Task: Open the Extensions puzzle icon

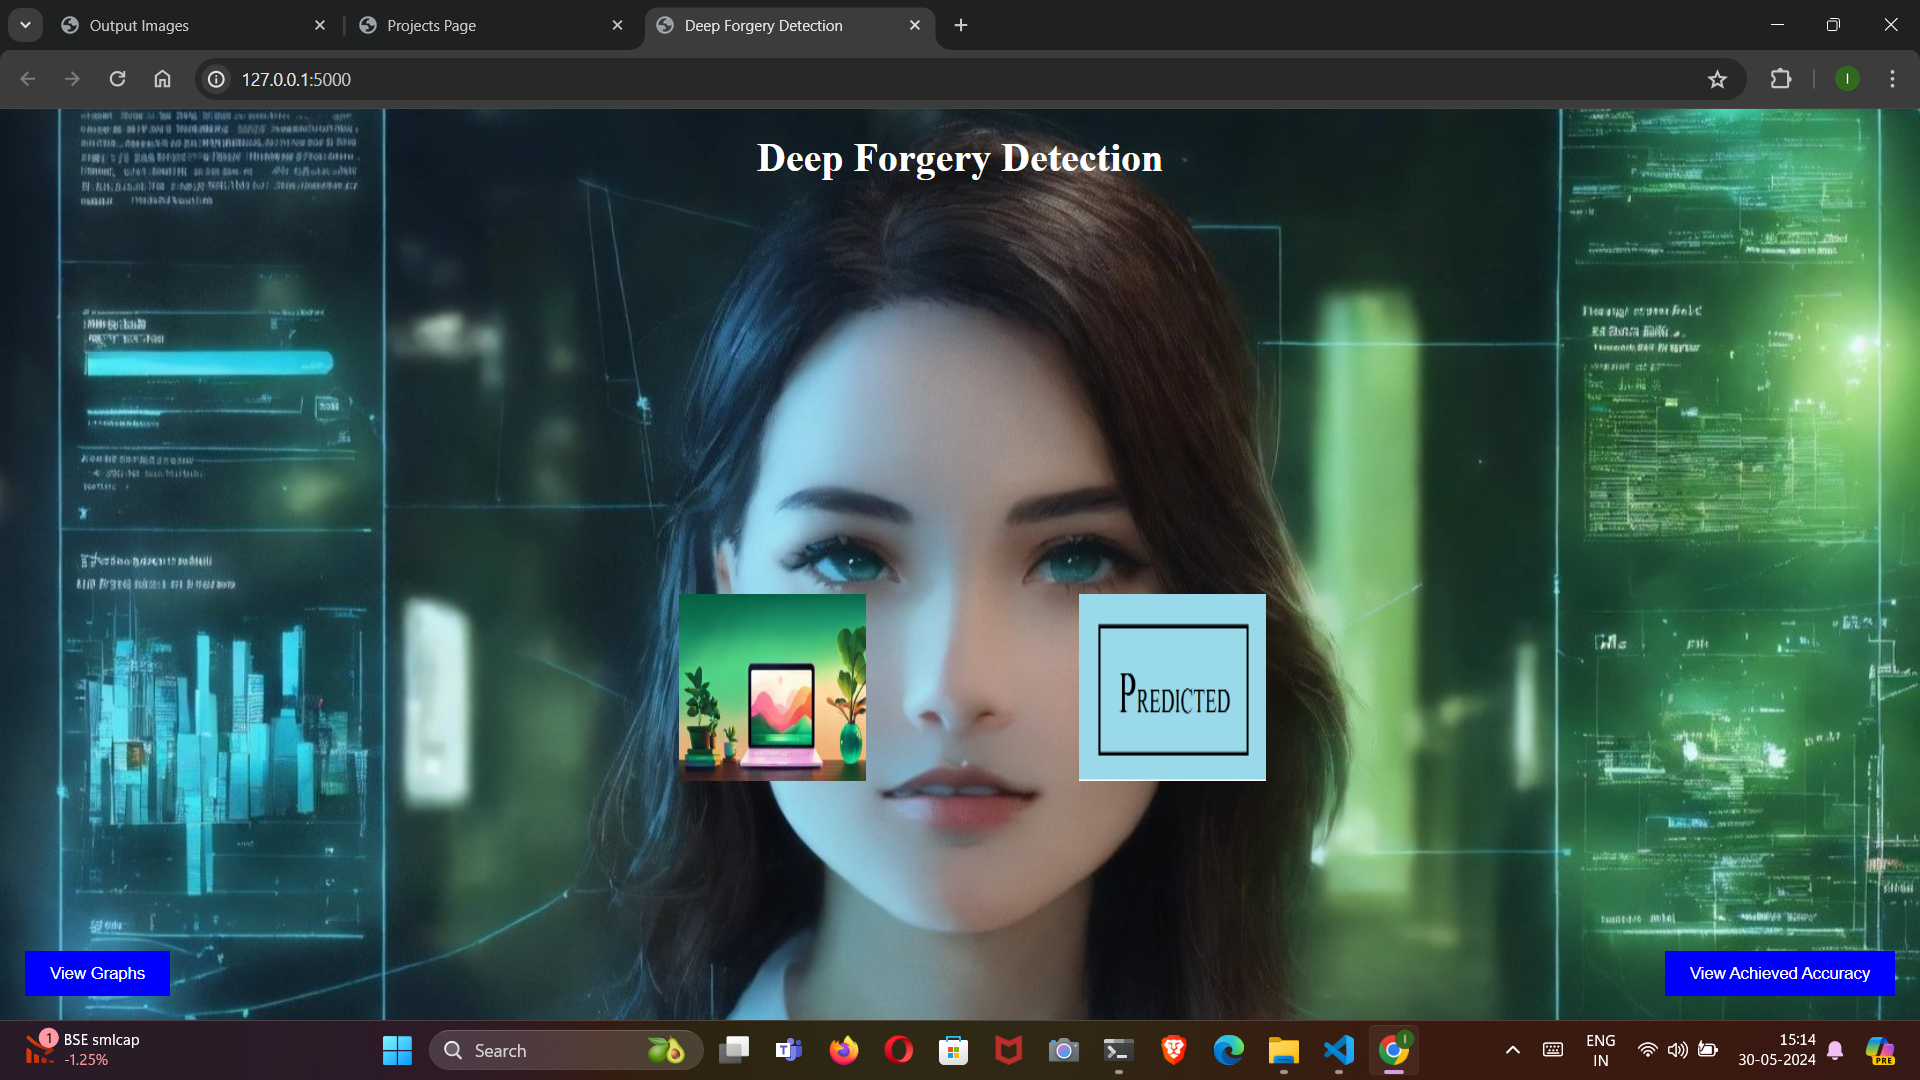Action: point(1781,79)
